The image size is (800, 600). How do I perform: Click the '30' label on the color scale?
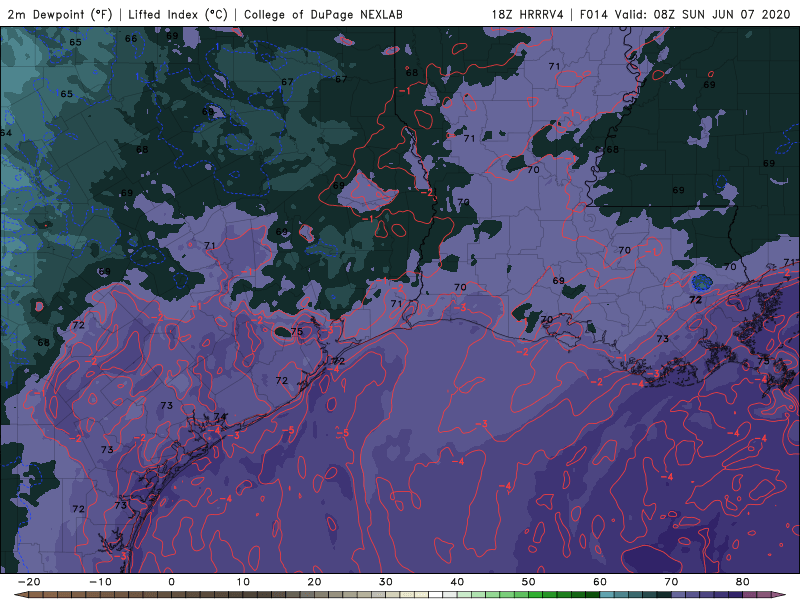pos(386,582)
